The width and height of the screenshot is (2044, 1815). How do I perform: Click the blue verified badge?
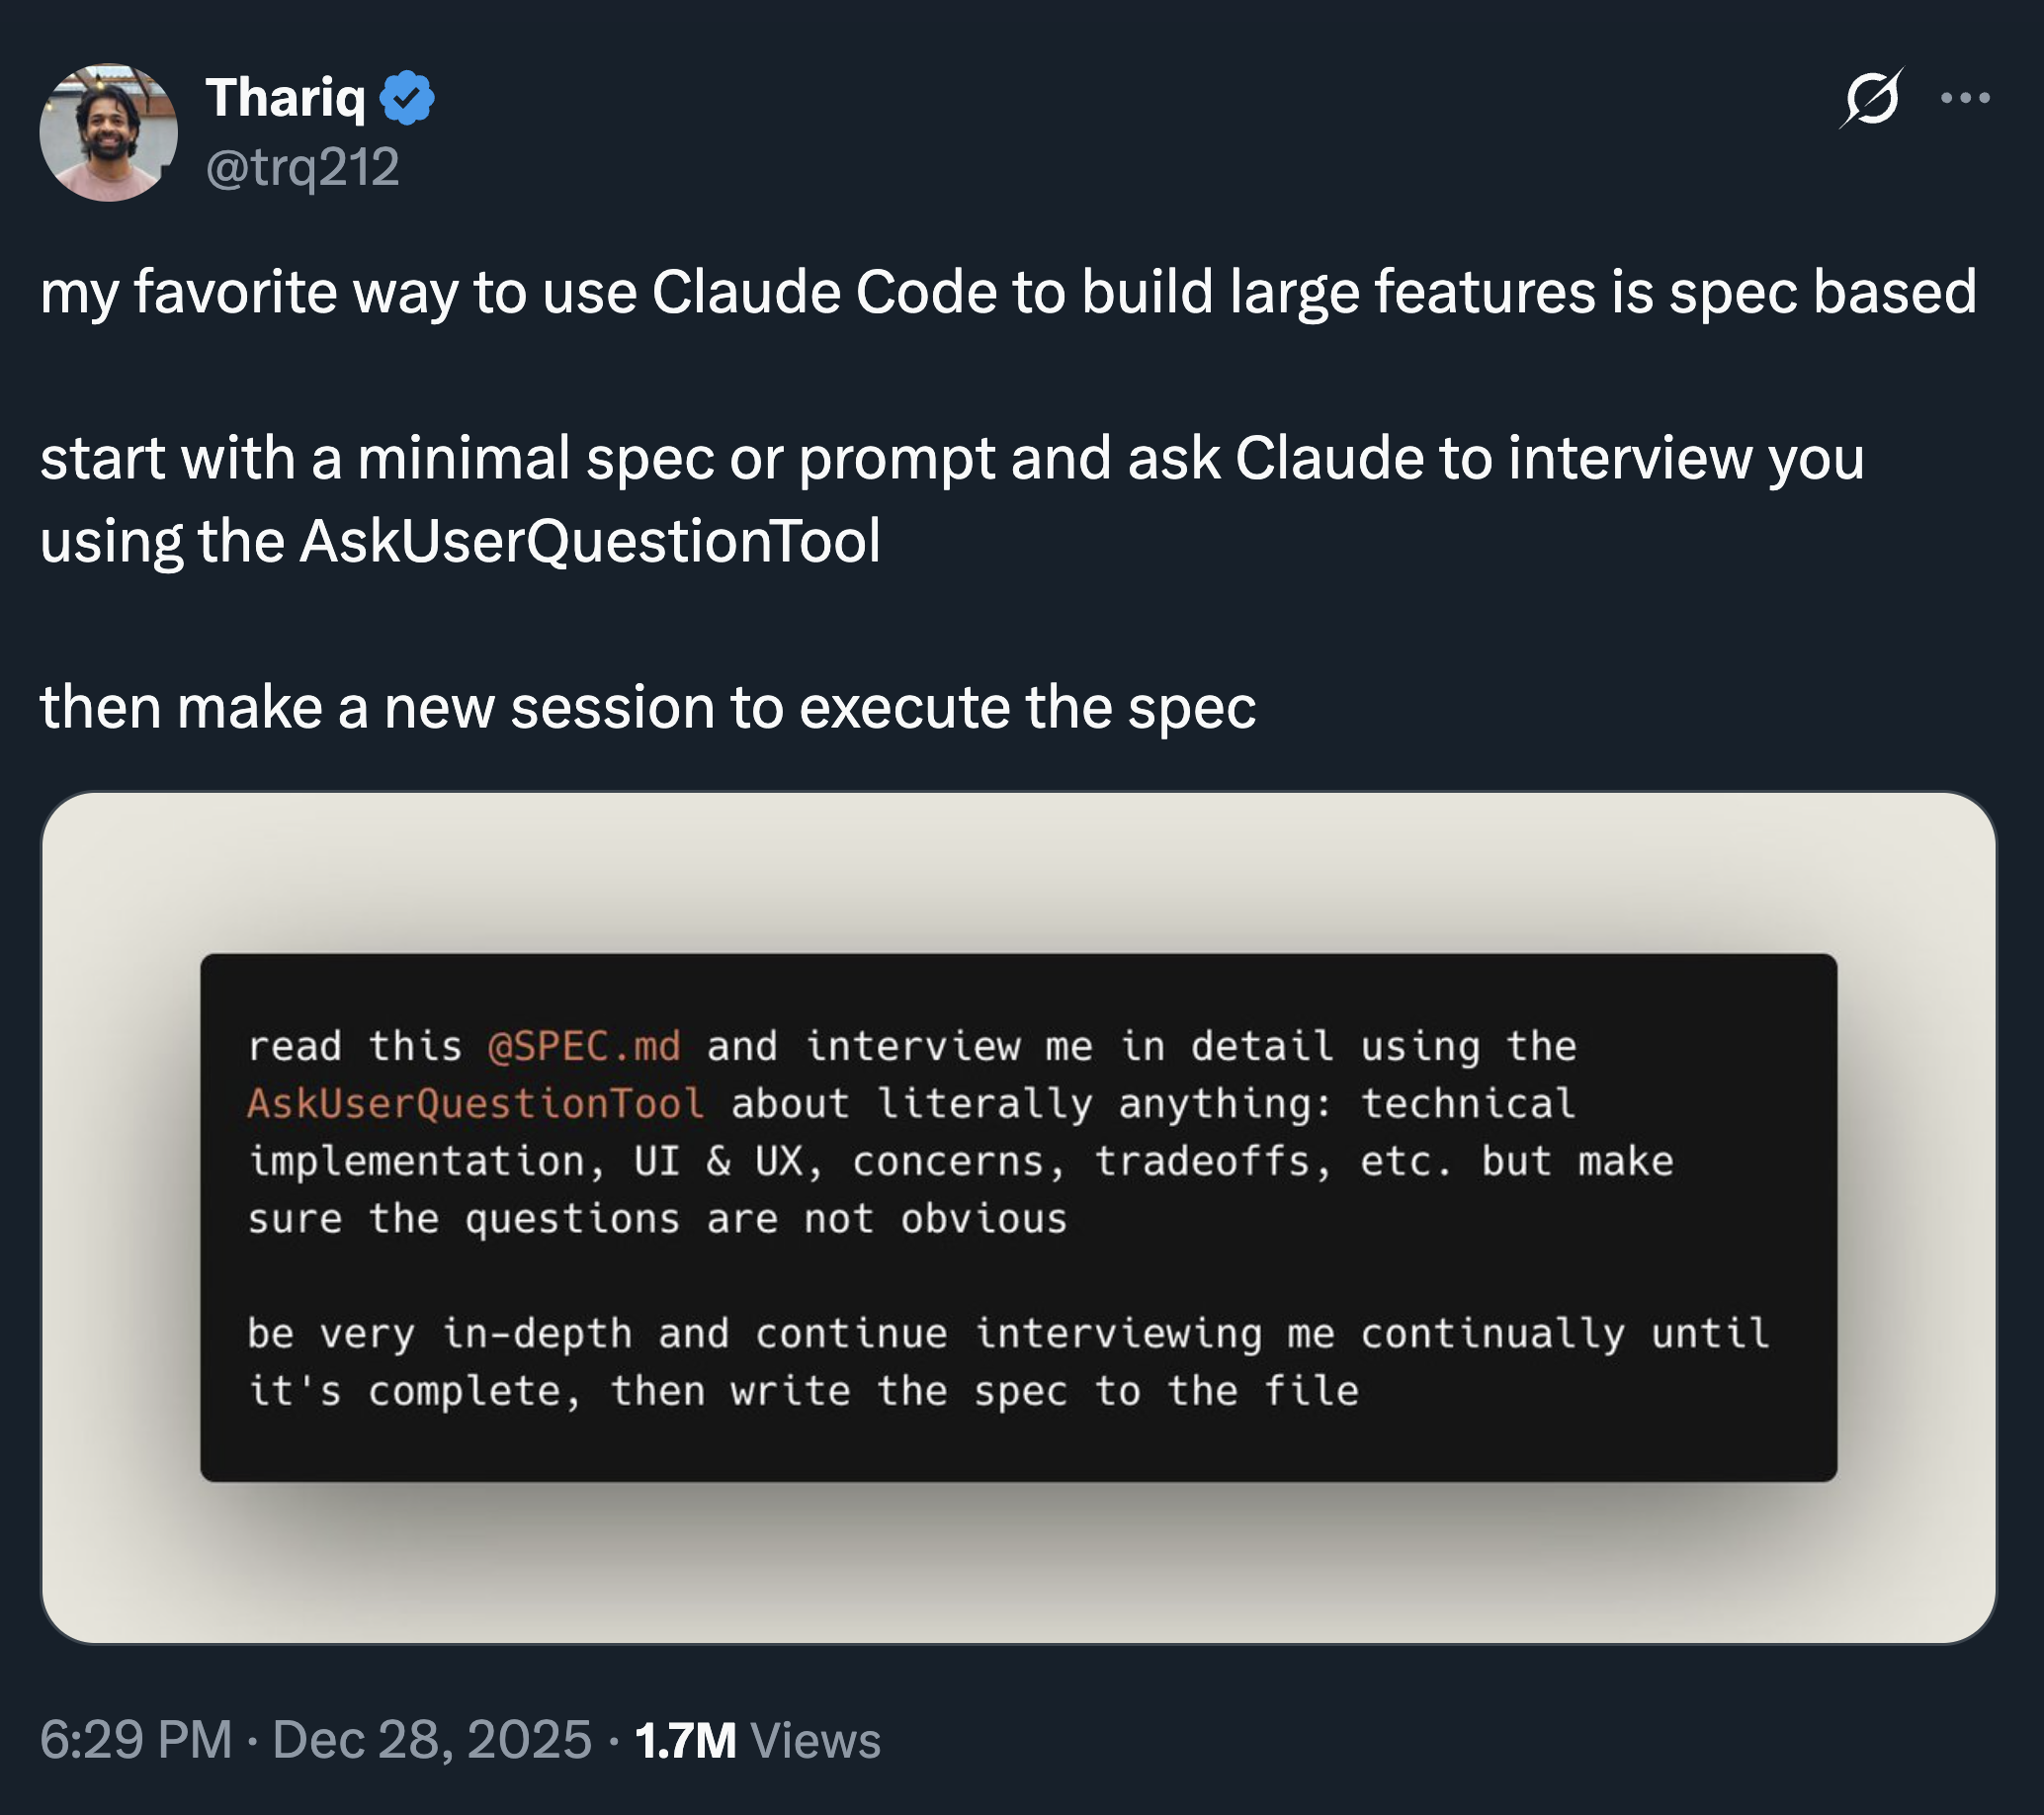point(407,98)
